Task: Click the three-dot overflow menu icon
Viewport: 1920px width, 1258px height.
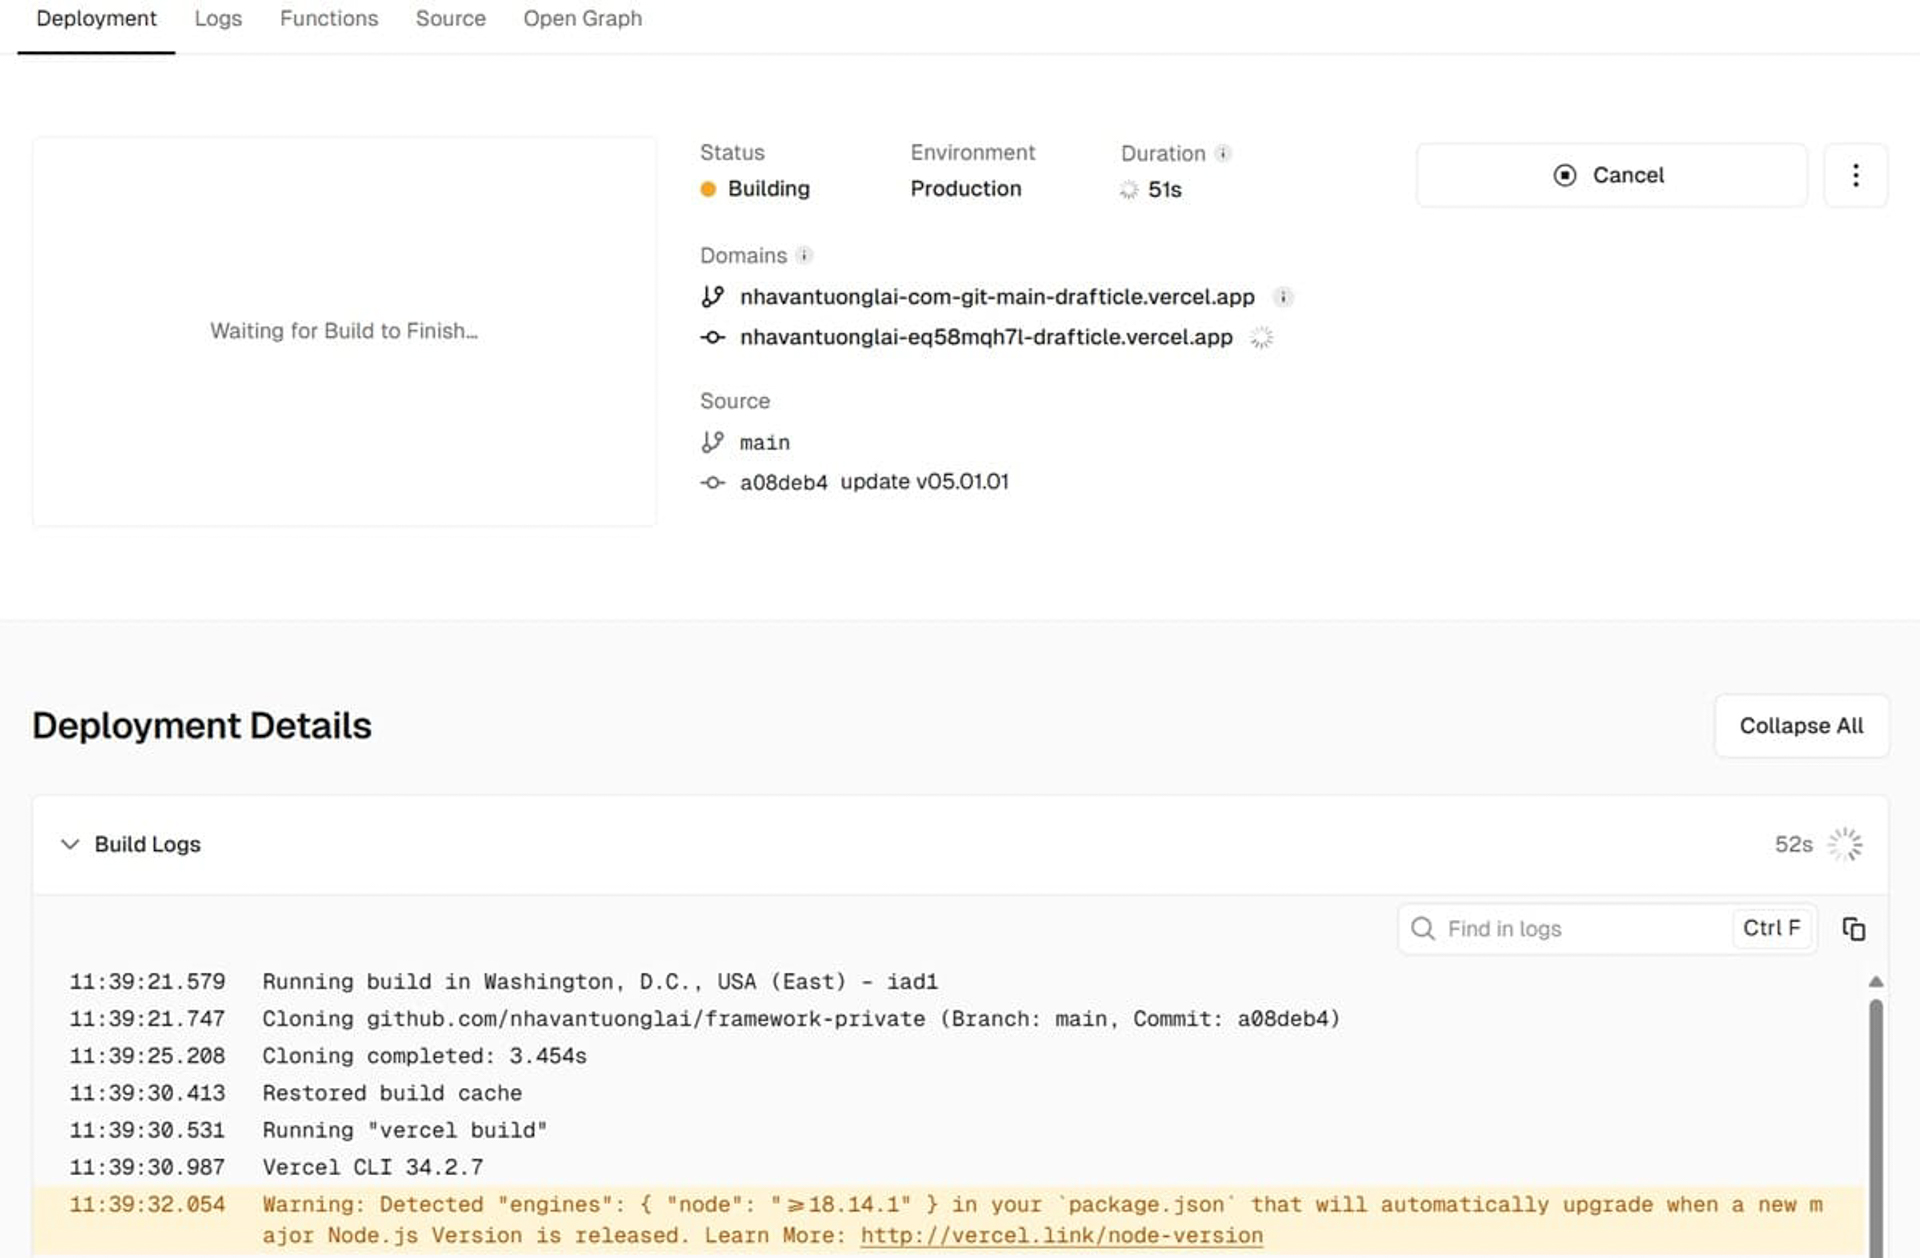Action: [1854, 174]
